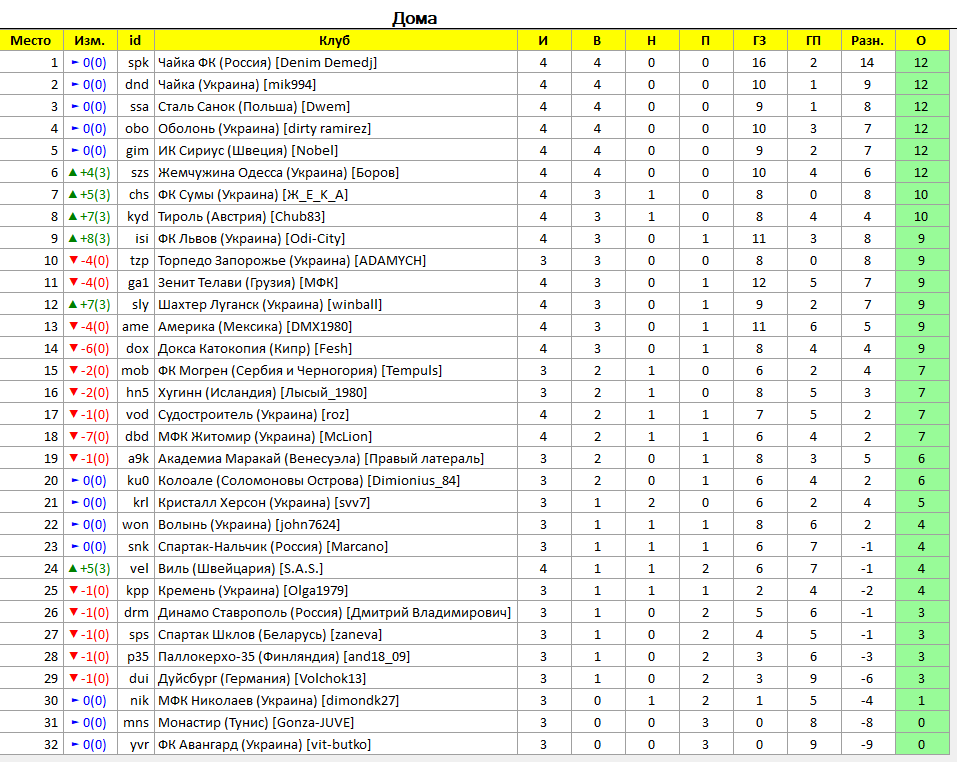
Task: Select club 'Колоале (Соломоновы Острова) [Dimionius_84]'
Action: [x=309, y=481]
